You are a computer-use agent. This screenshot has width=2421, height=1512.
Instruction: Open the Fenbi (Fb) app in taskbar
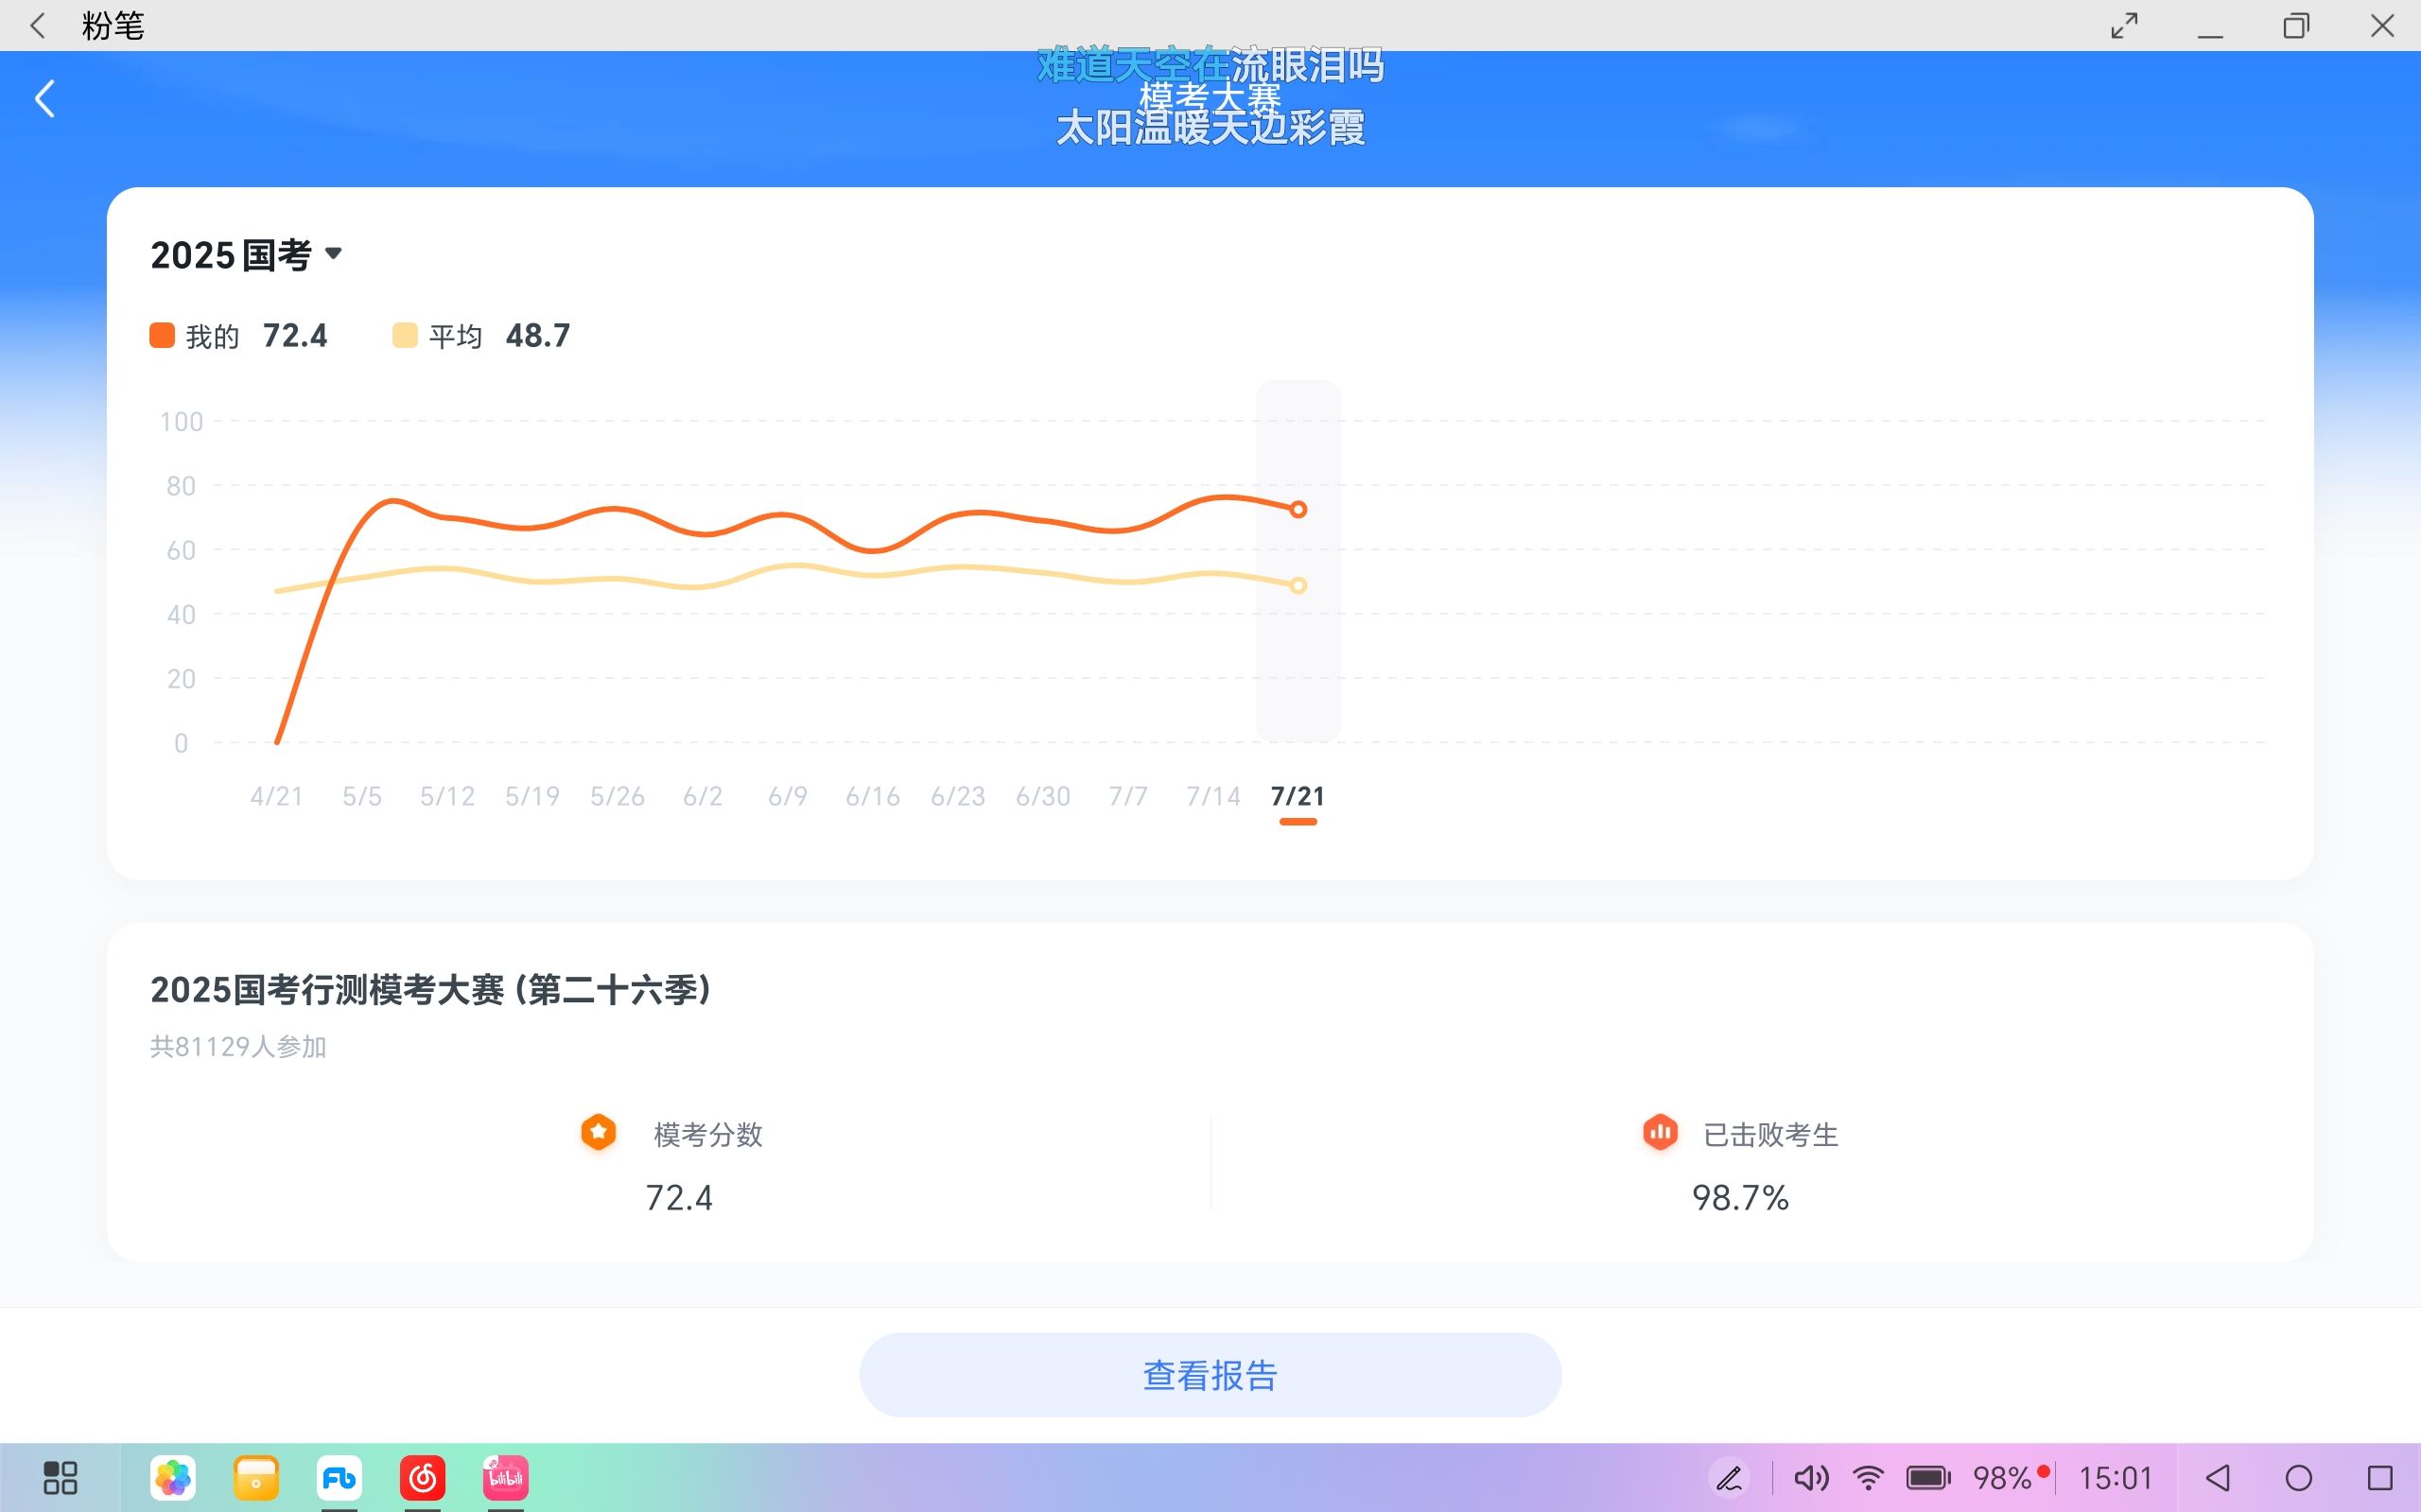click(x=339, y=1477)
